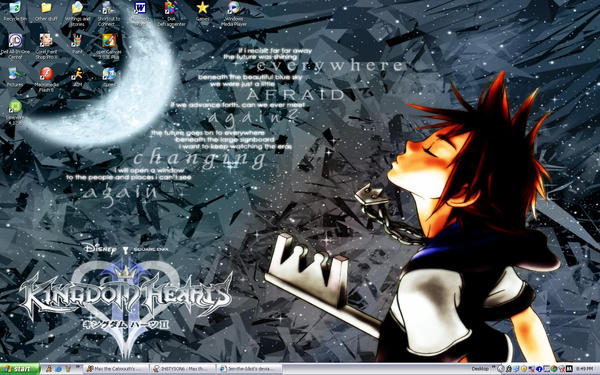Open the Writings and stories folder
Viewport: 600px width, 375px height.
77,14
